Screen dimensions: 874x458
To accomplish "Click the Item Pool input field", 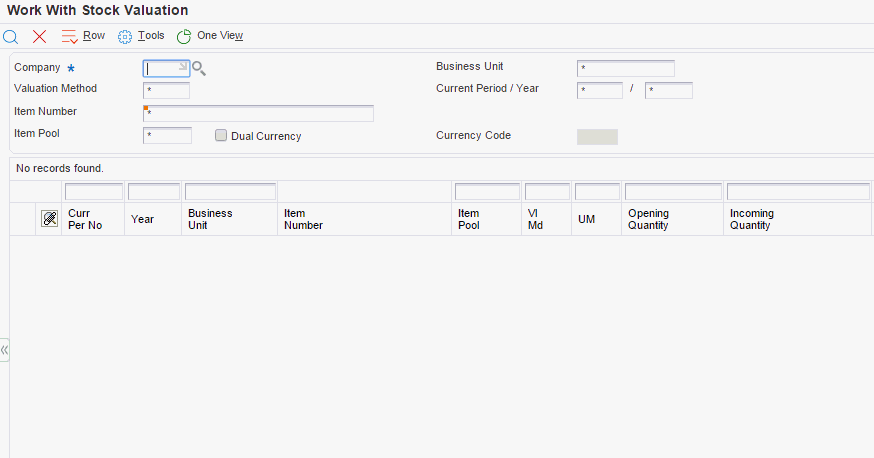I will pyautogui.click(x=167, y=136).
